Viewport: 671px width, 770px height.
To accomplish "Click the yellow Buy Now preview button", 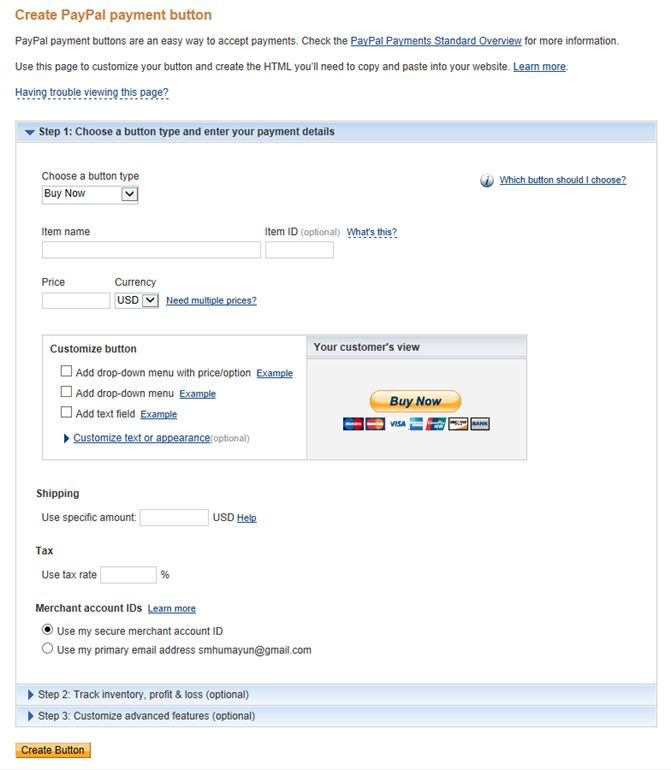I will tap(415, 401).
